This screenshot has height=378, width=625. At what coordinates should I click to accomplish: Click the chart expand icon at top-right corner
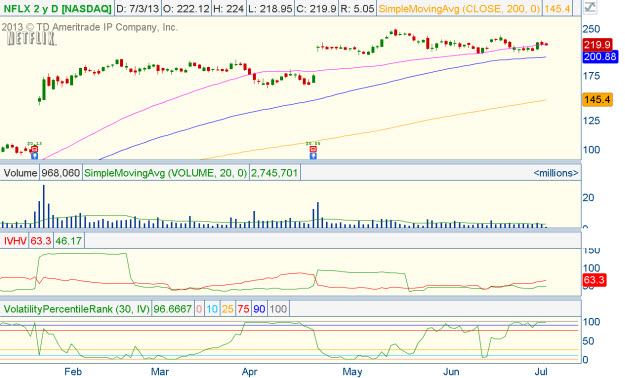point(590,7)
